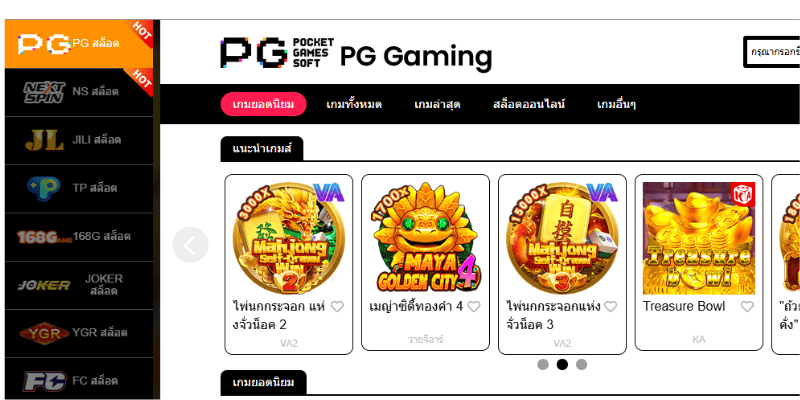Switch to the เกมทั้งหมด tab

354,105
